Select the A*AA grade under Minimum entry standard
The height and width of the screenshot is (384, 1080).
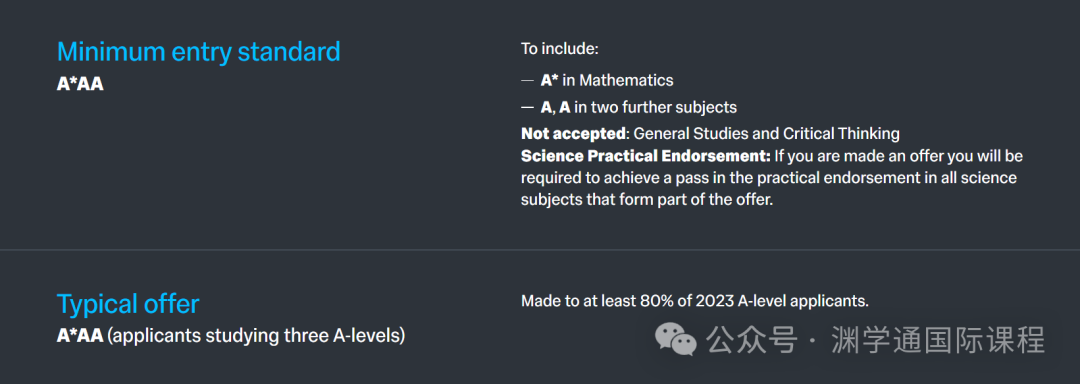pos(80,85)
